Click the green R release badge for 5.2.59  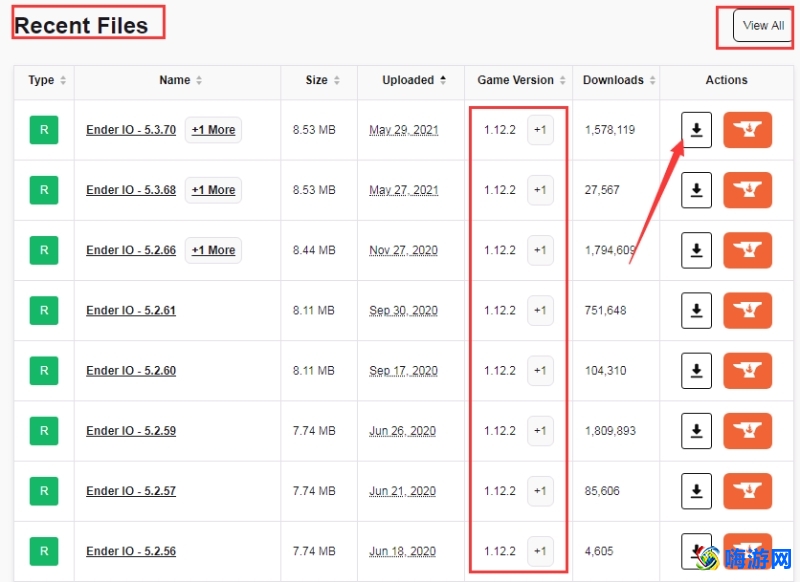pyautogui.click(x=44, y=431)
